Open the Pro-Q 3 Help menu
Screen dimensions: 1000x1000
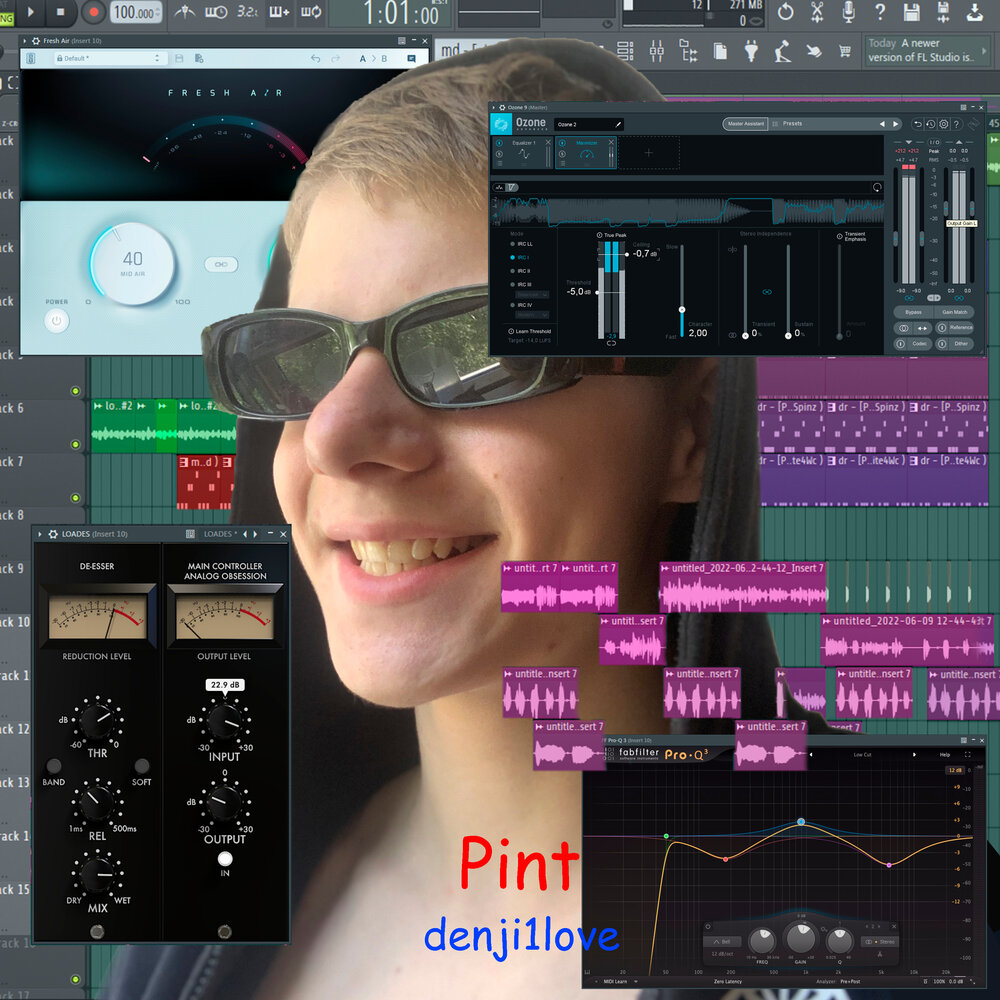944,754
